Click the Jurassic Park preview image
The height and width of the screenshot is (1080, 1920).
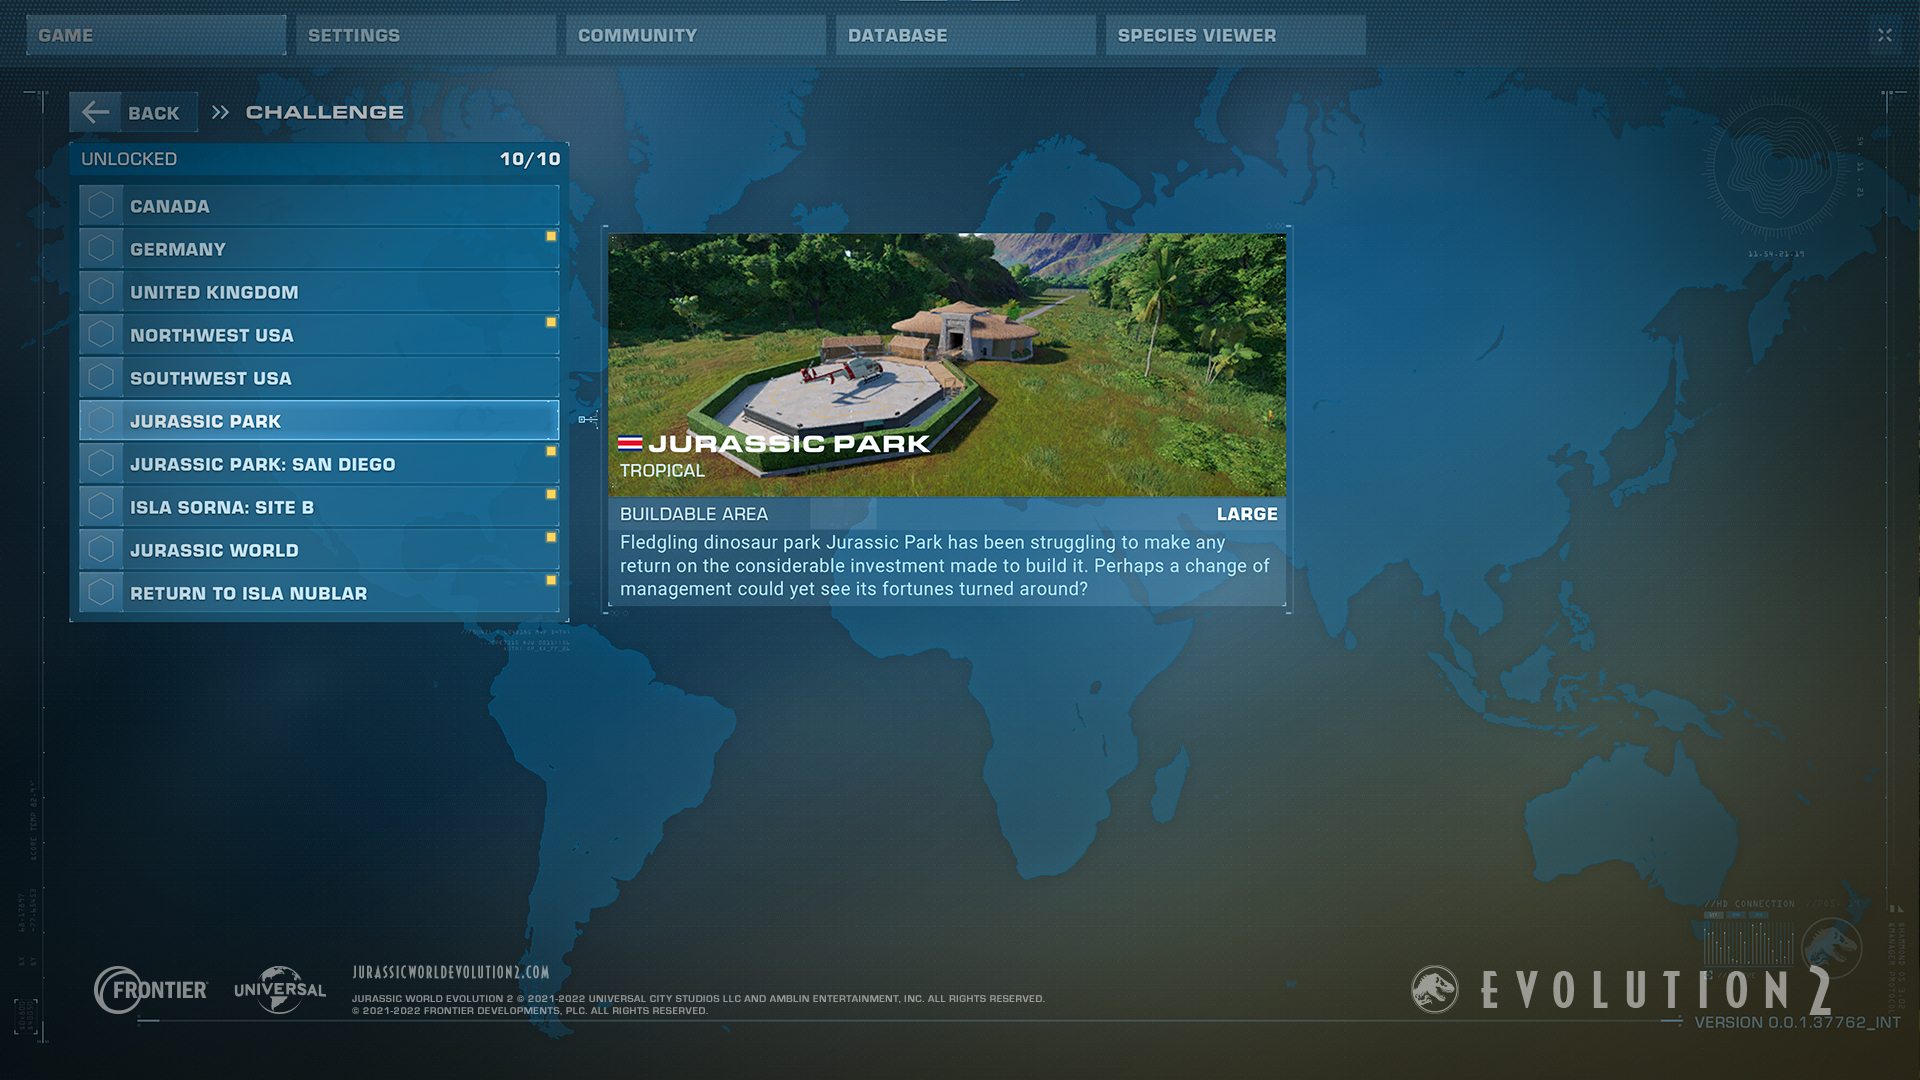(947, 365)
